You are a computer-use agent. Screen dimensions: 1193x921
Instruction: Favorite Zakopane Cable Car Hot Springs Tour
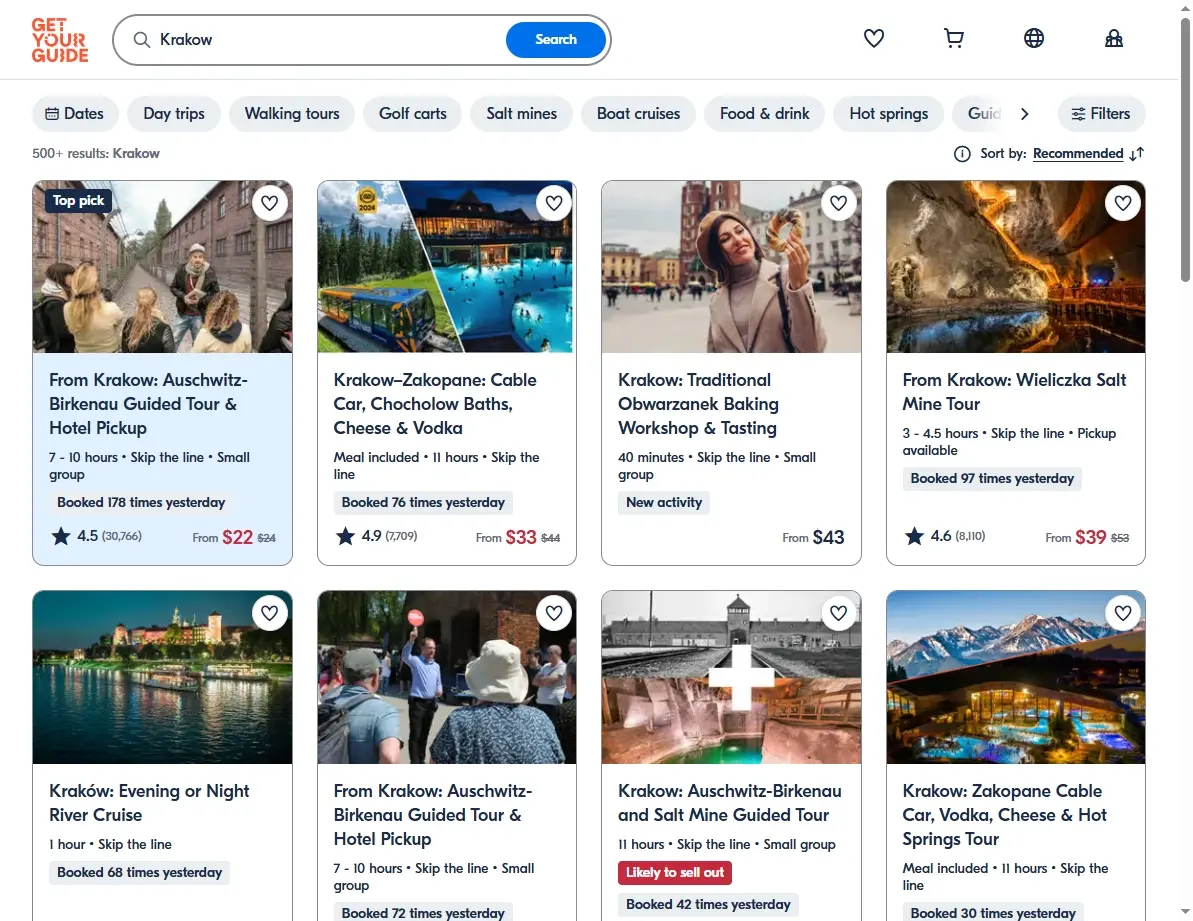point(1123,613)
